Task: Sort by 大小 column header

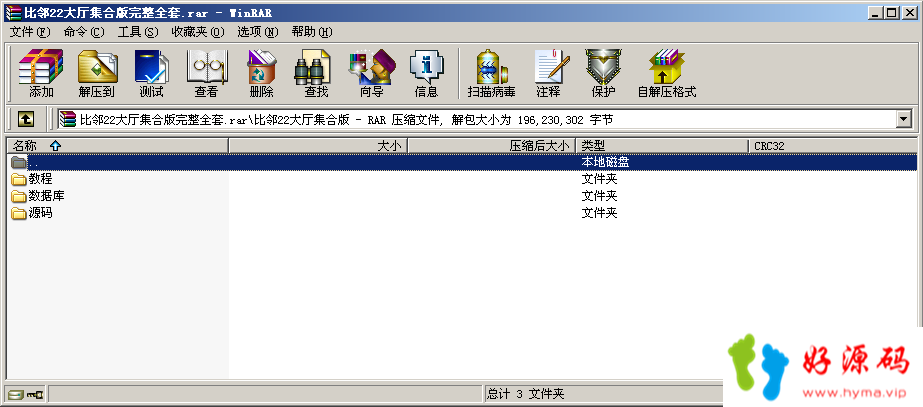Action: click(318, 145)
